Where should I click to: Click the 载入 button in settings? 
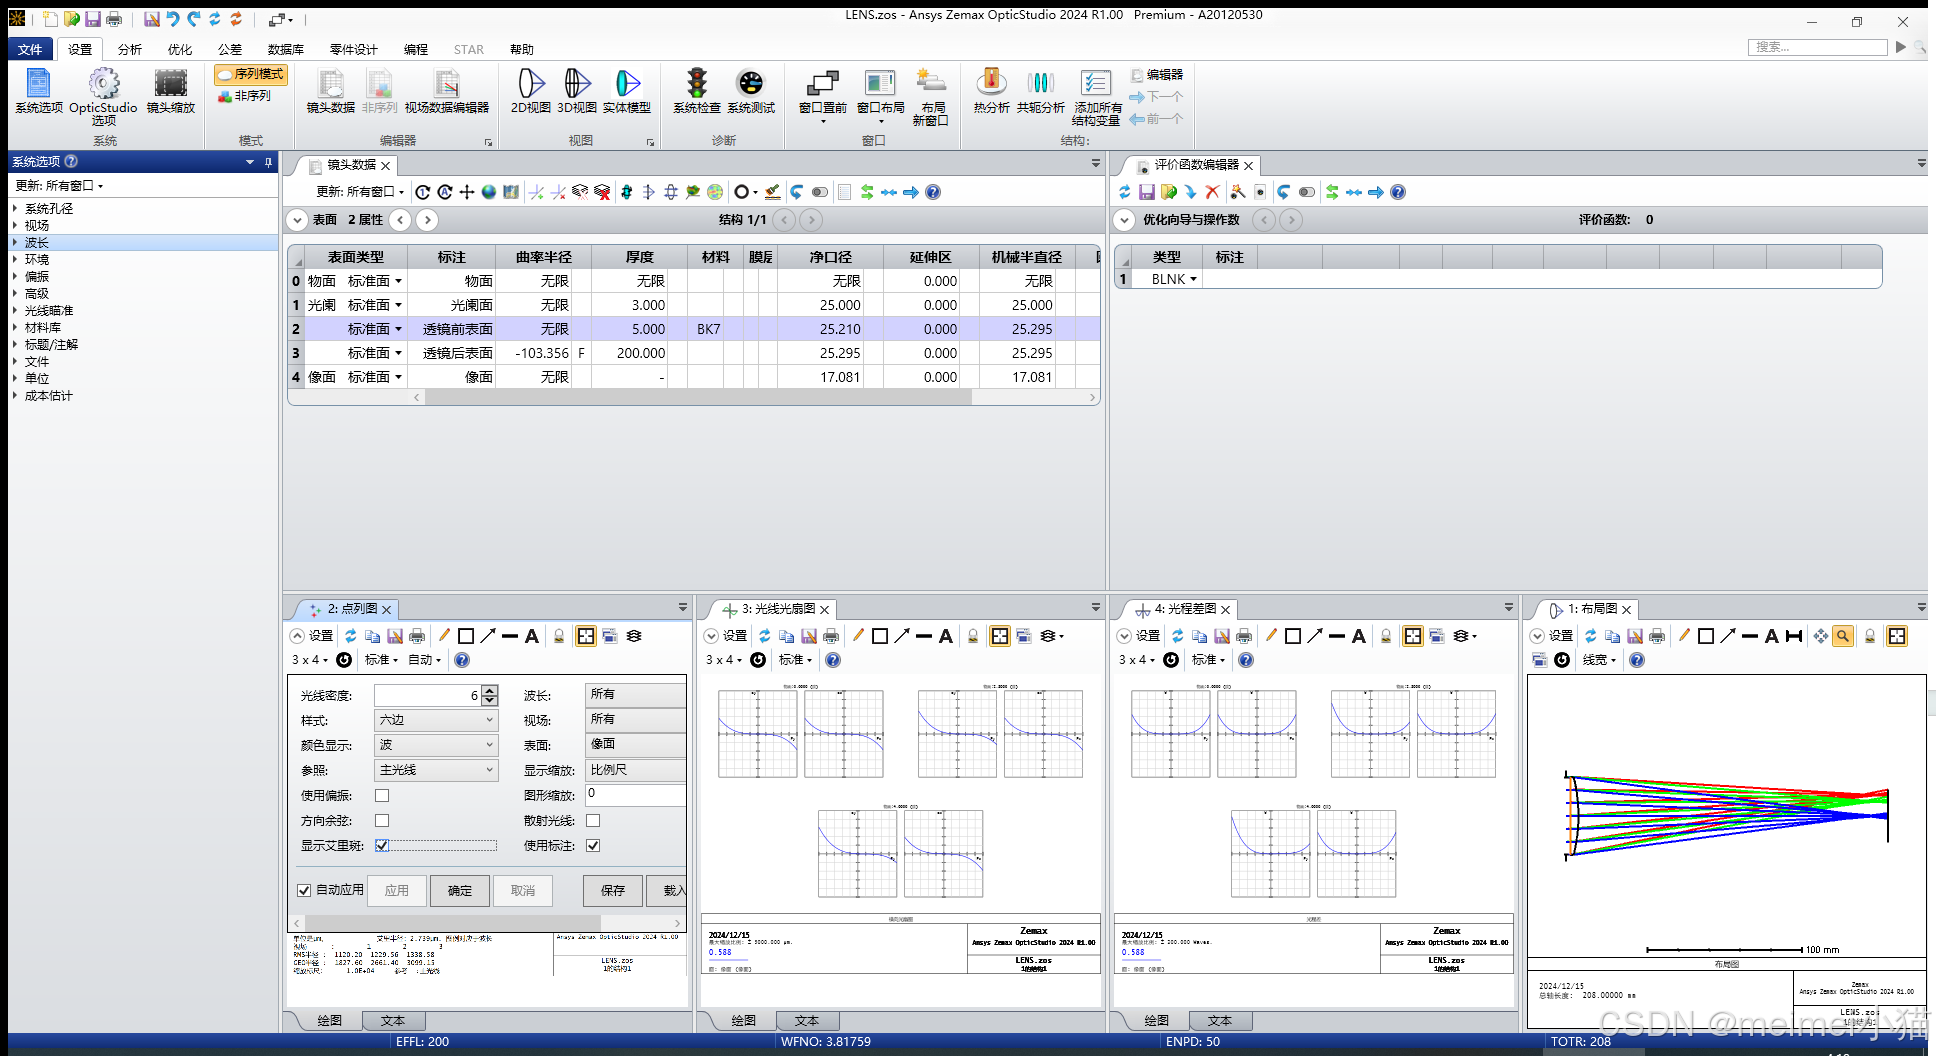pos(668,890)
